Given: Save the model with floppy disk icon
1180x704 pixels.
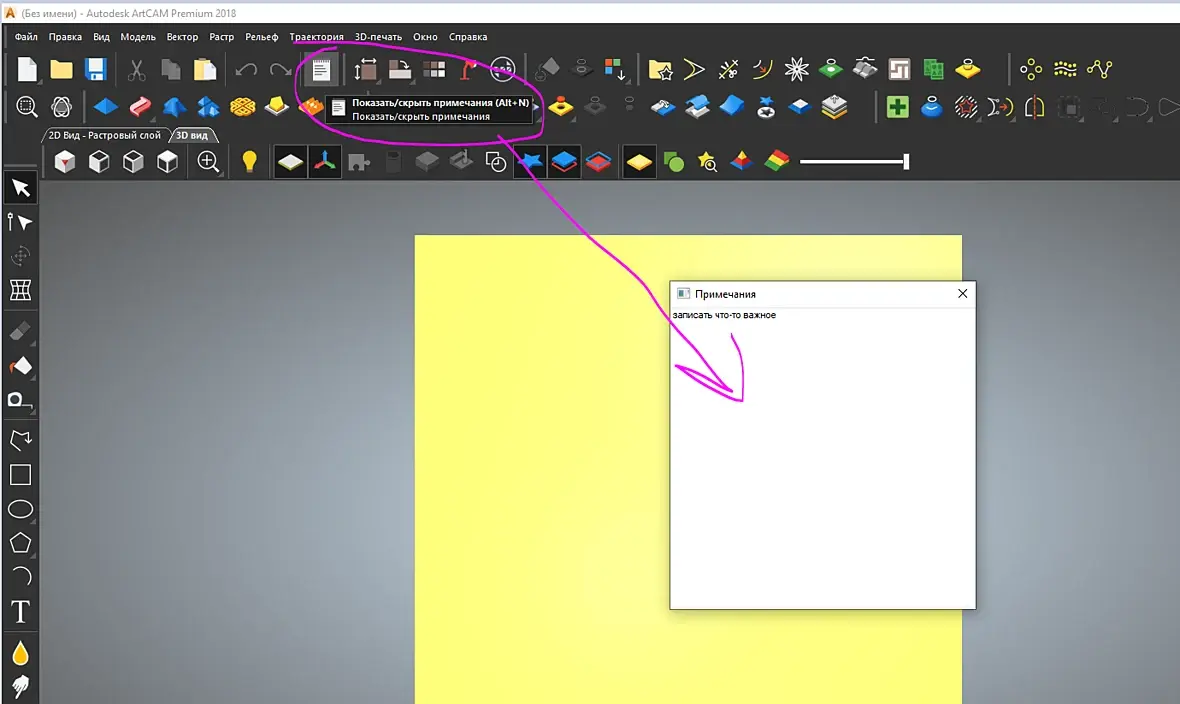Looking at the screenshot, I should (95, 69).
